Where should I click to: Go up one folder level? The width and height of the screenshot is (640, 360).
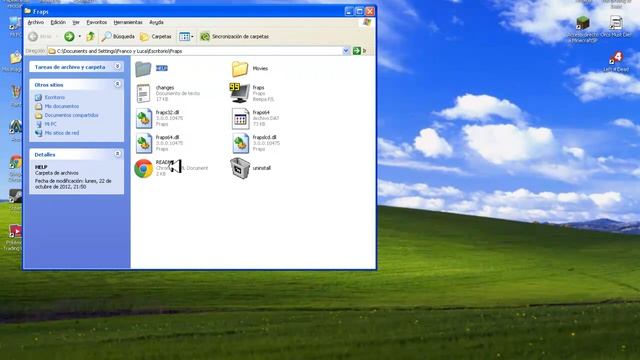coord(91,36)
